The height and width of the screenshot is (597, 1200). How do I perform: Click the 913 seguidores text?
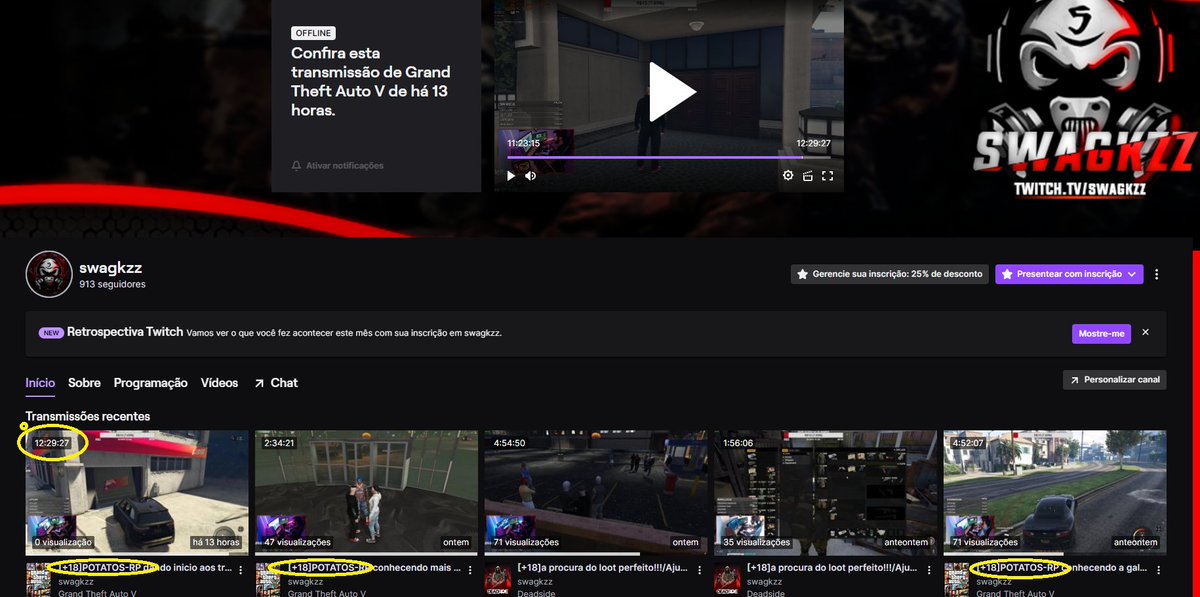(x=113, y=285)
